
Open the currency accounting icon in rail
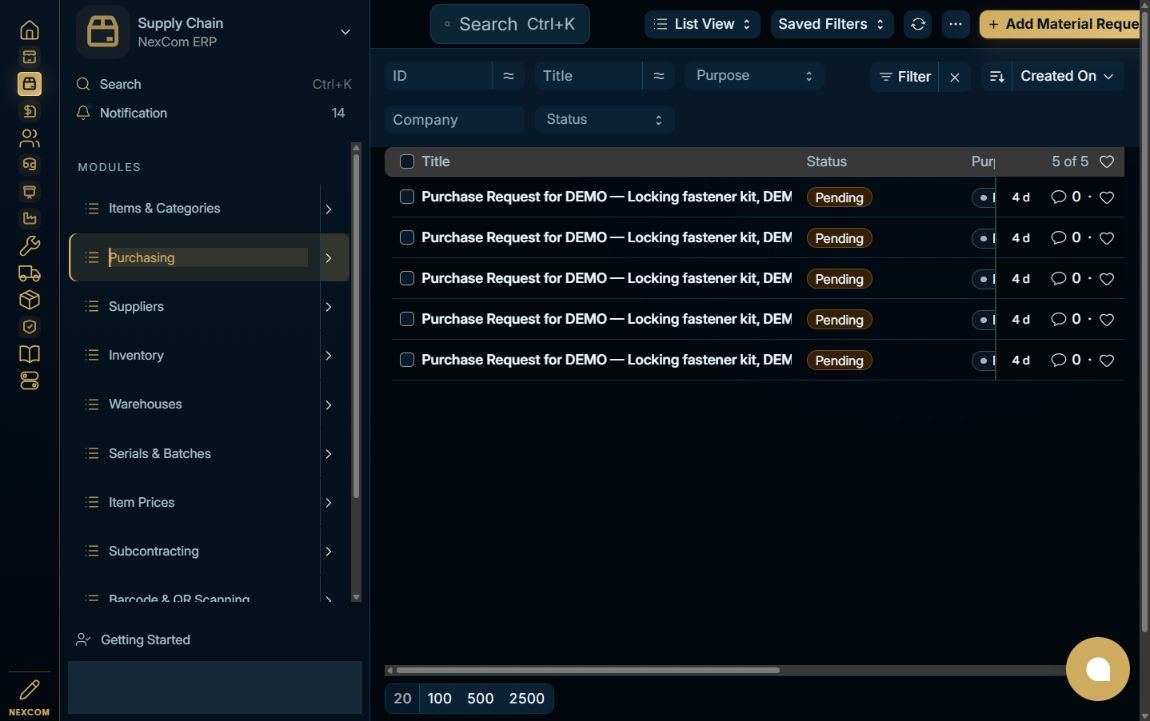[x=29, y=111]
